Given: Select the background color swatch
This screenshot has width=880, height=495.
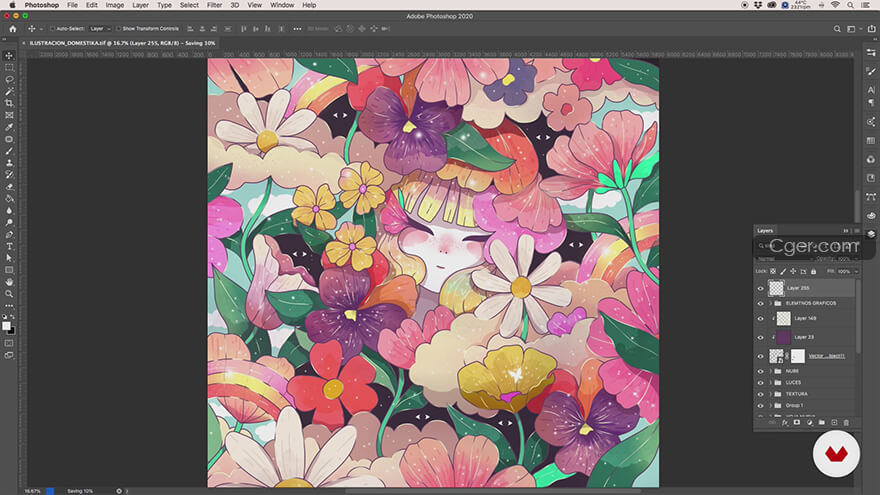Looking at the screenshot, I should [x=12, y=331].
